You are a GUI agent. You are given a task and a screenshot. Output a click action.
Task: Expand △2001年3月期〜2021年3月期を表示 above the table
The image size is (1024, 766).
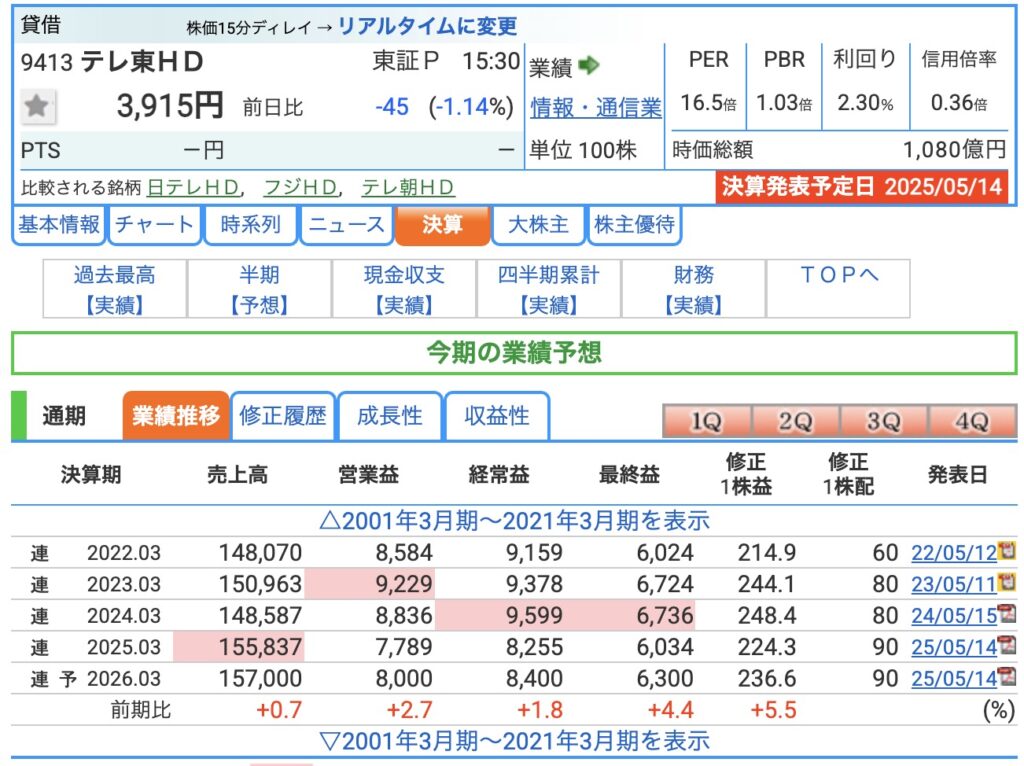(x=514, y=520)
